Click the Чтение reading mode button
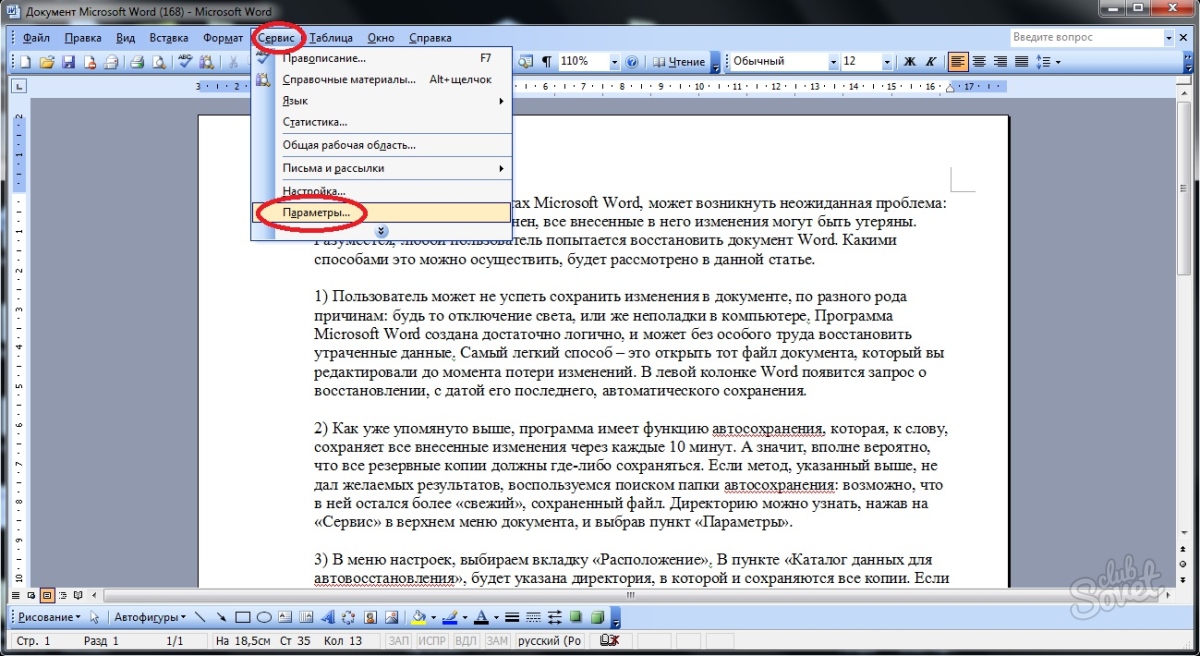Screen dimensions: 1200x656 pyautogui.click(x=679, y=61)
